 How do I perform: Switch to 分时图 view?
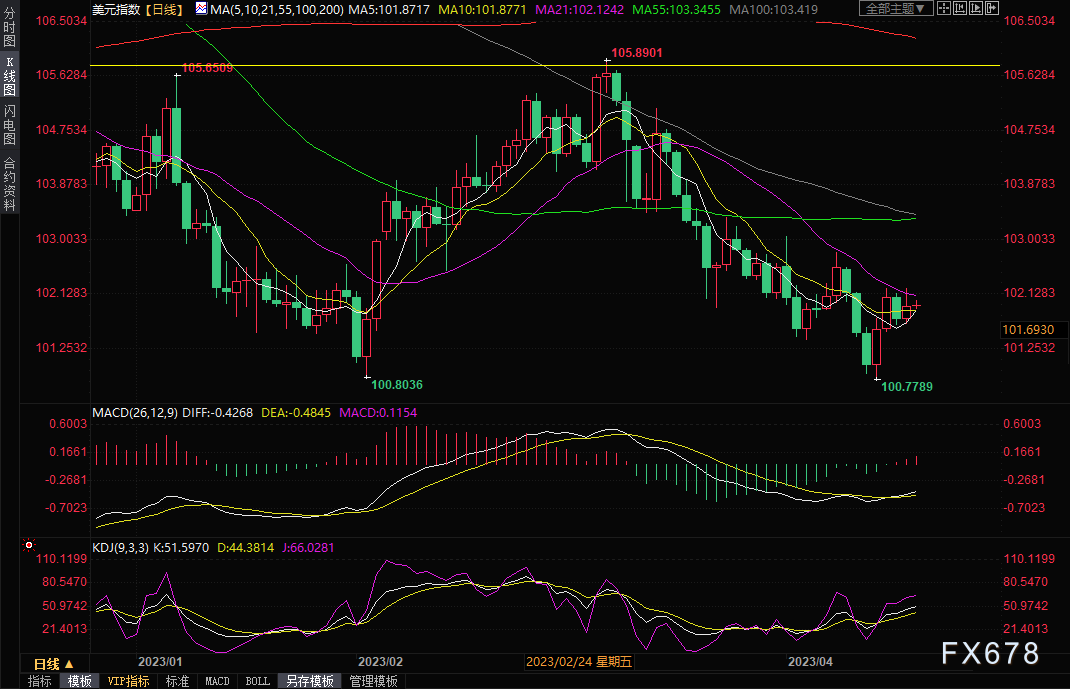pyautogui.click(x=9, y=28)
